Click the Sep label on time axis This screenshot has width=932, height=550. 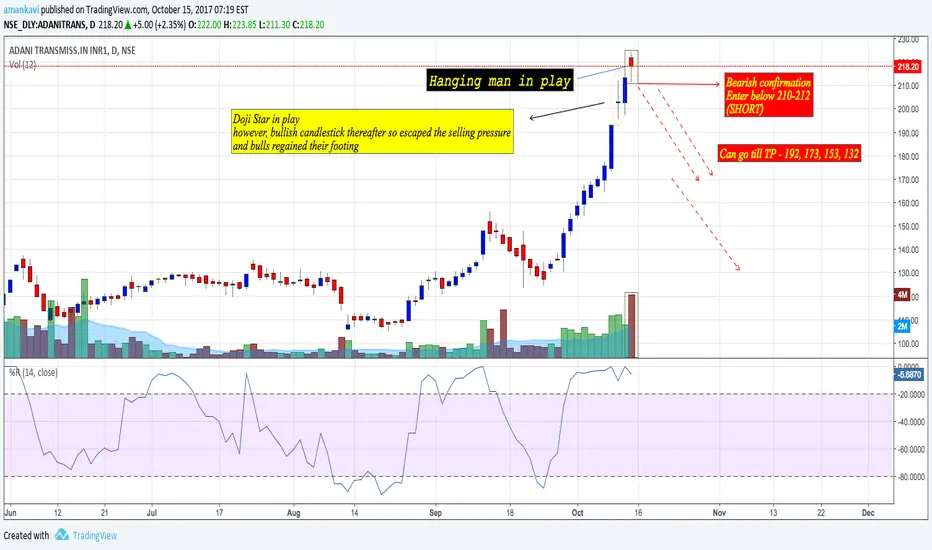coord(436,513)
